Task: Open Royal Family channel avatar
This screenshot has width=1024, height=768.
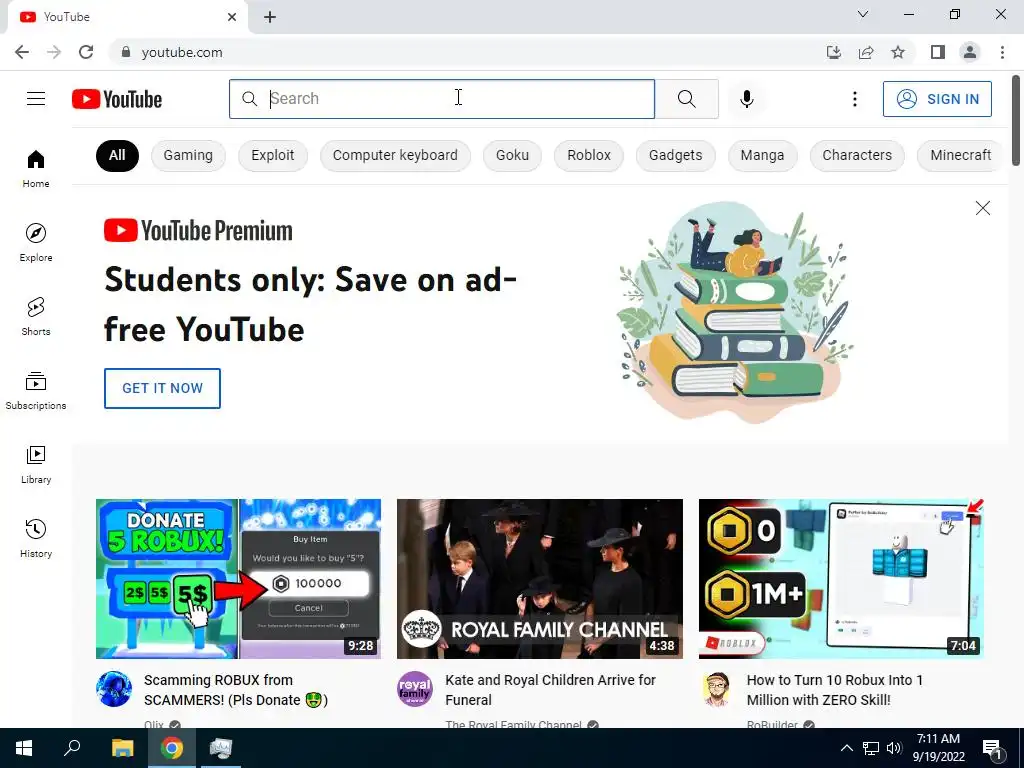Action: click(x=415, y=688)
